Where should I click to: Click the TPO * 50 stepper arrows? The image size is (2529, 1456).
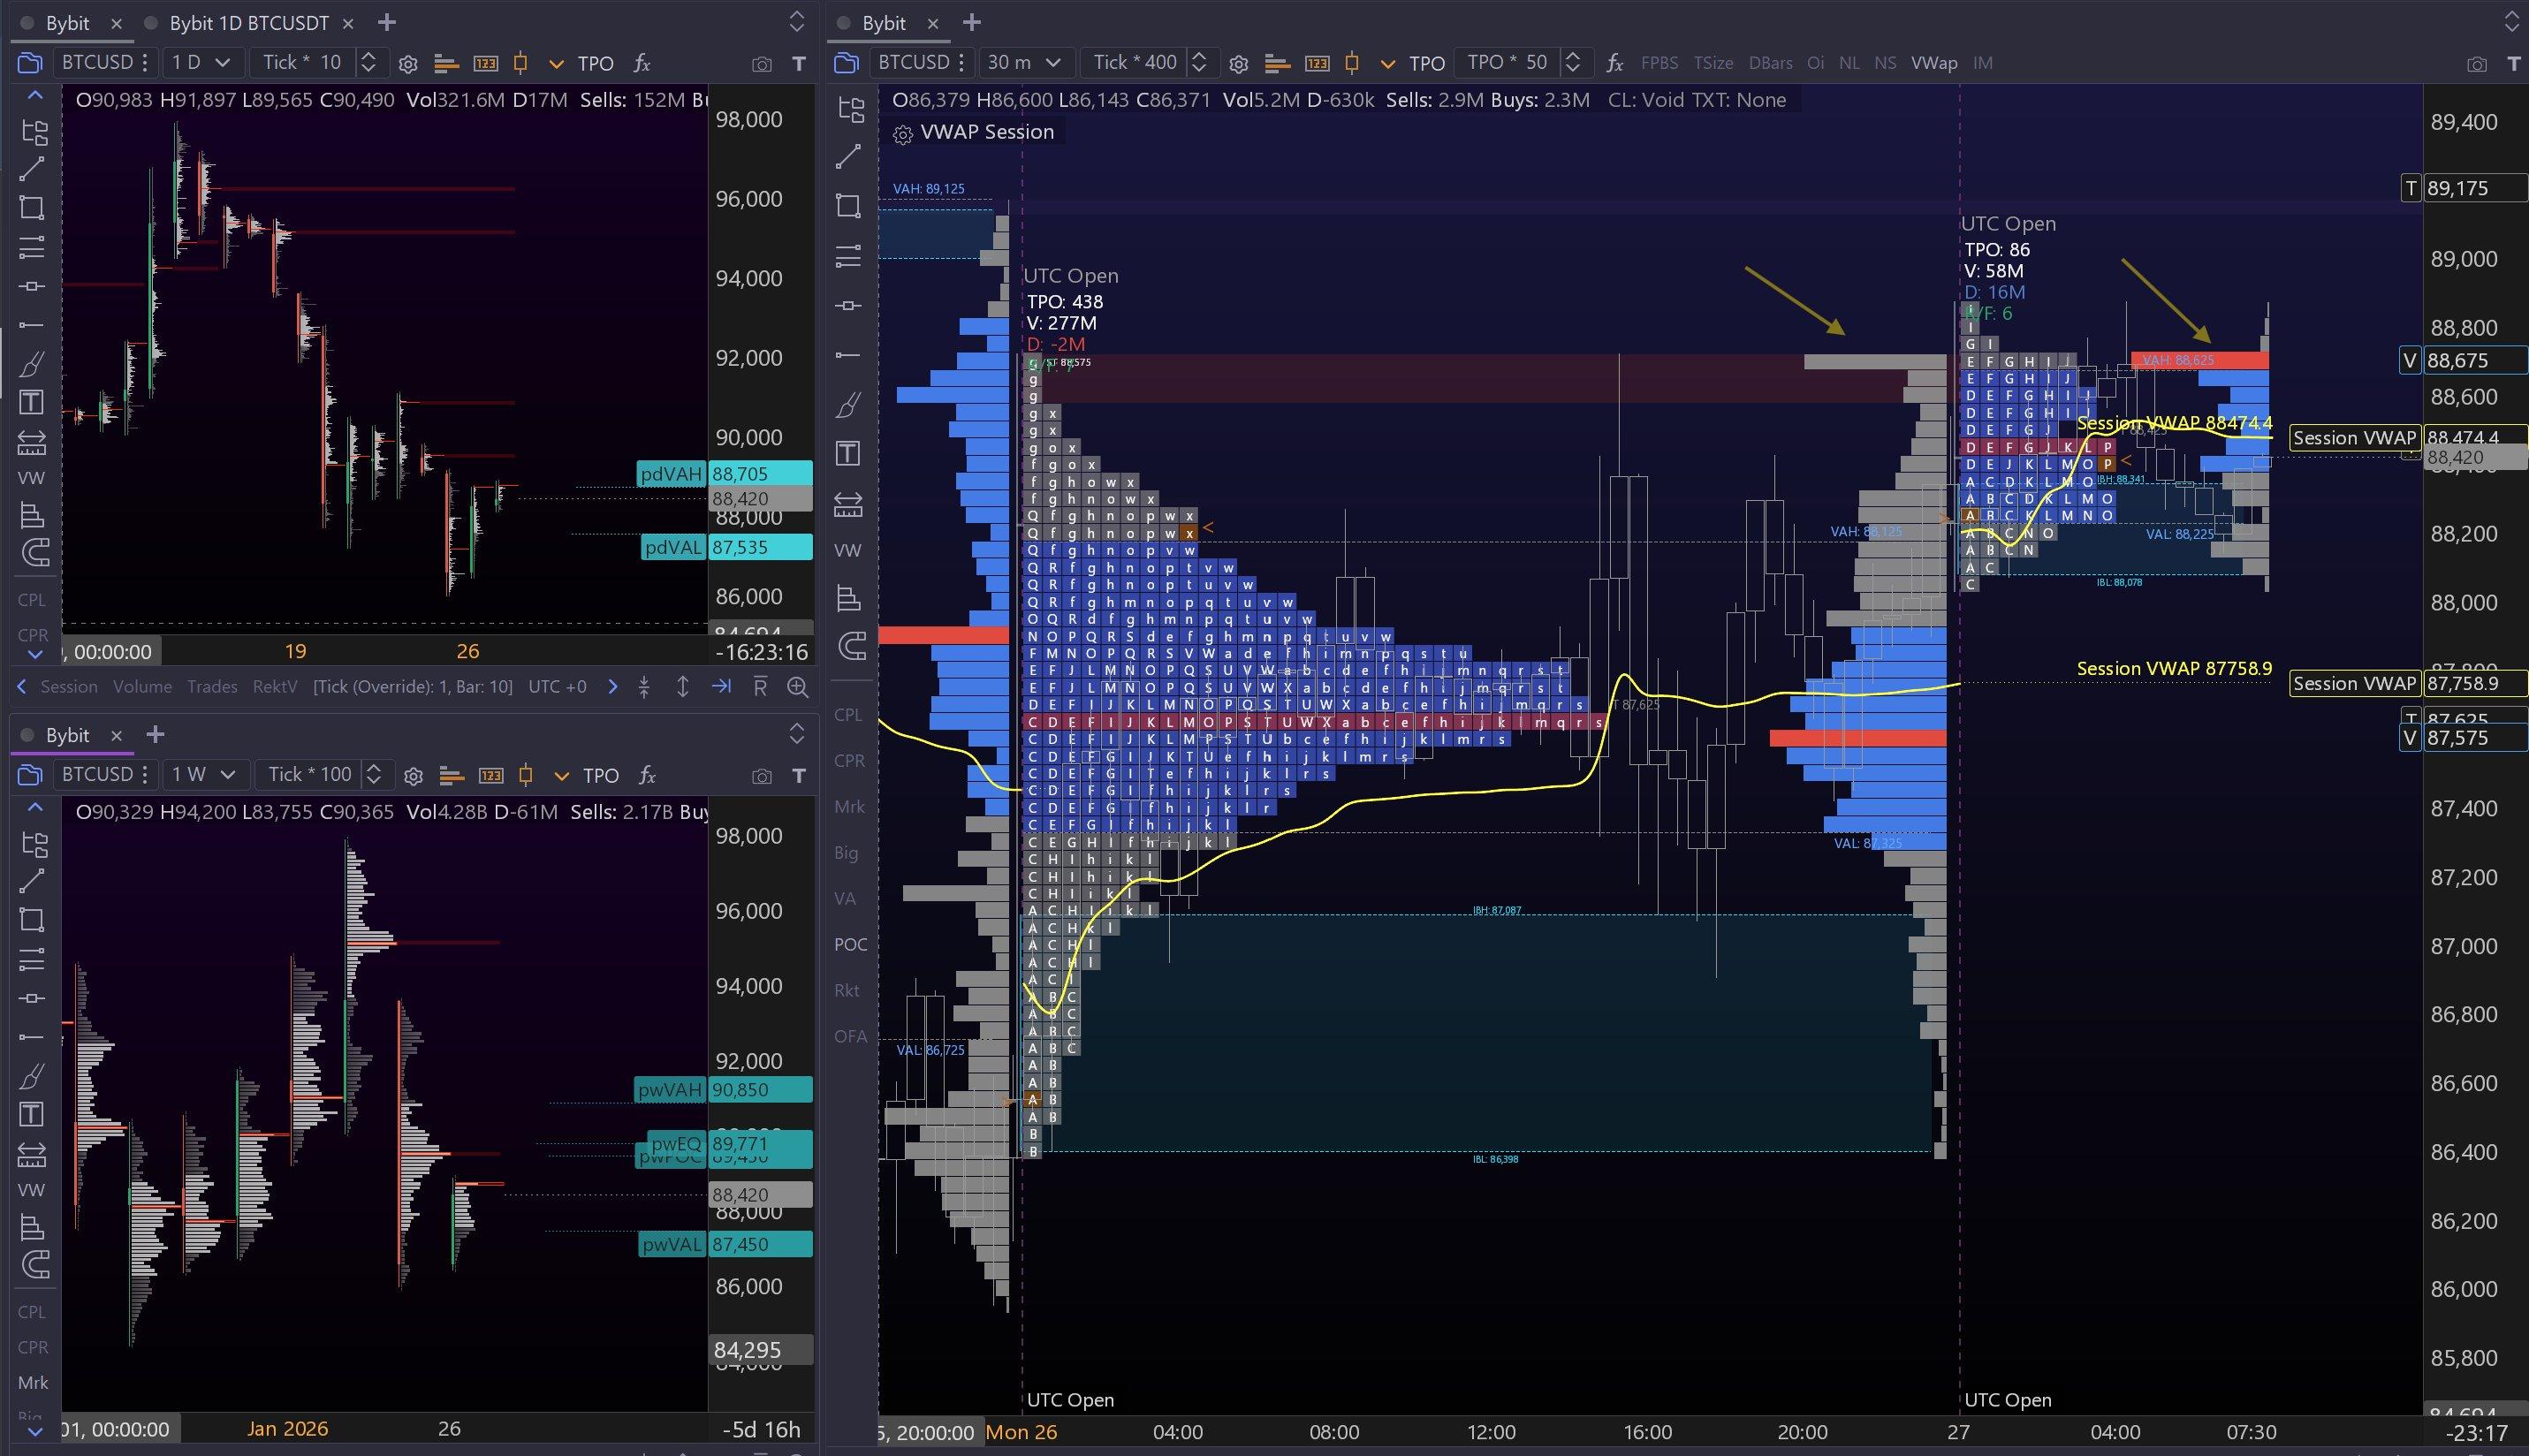tap(1572, 63)
